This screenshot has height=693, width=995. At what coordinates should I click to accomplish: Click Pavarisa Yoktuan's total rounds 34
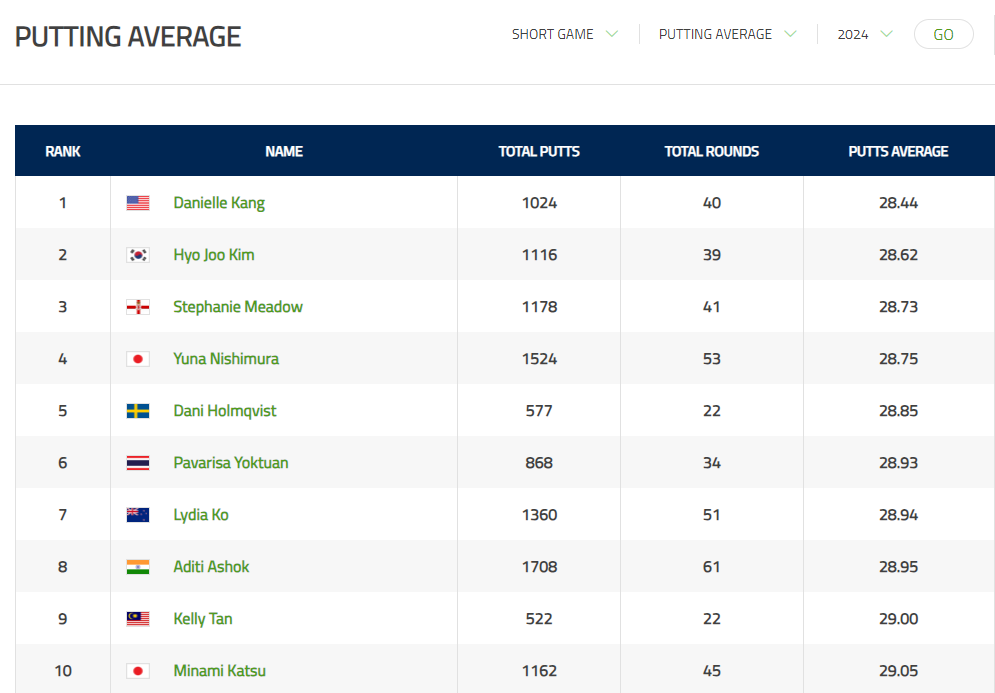(711, 463)
